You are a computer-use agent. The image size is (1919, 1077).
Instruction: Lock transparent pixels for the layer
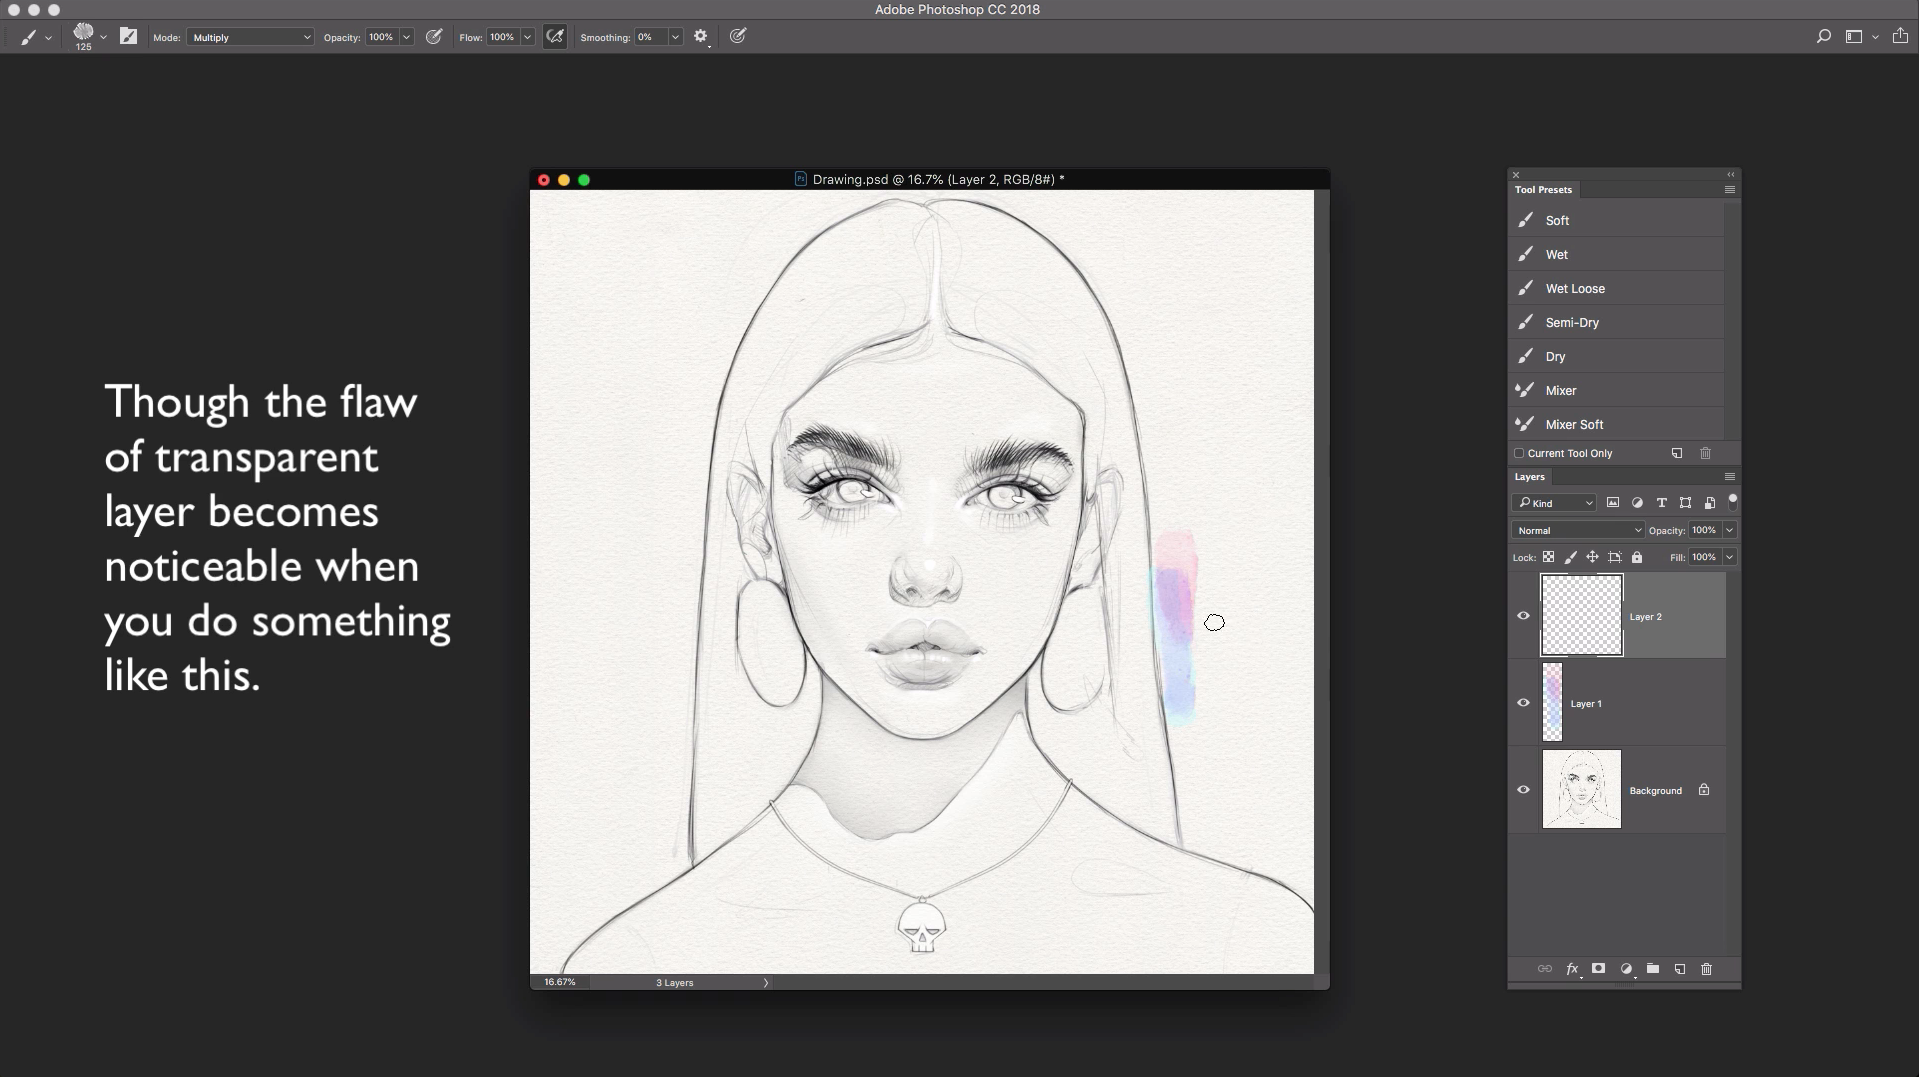tap(1548, 557)
